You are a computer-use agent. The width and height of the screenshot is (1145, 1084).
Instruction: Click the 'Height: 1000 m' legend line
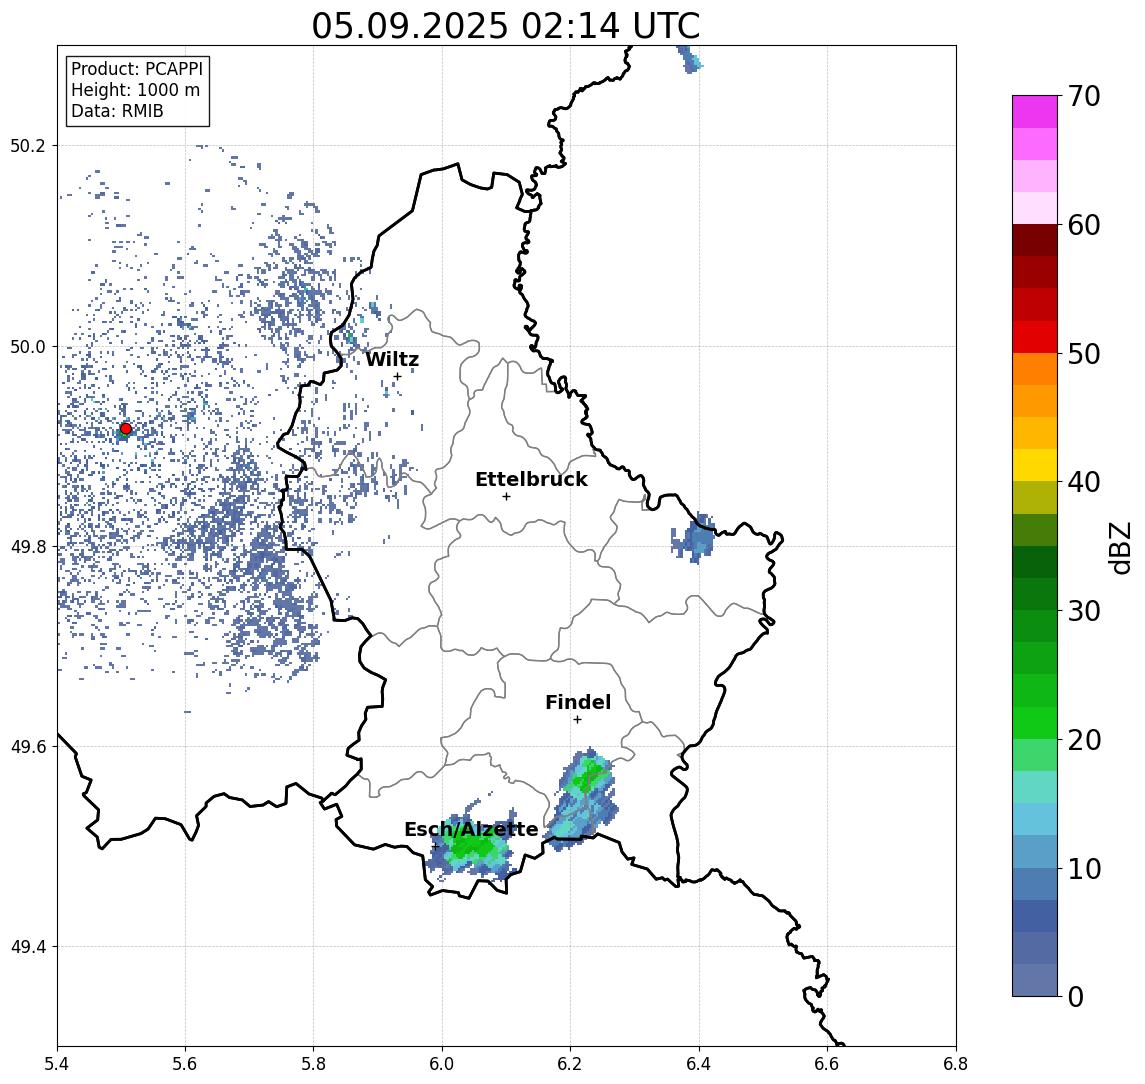[136, 91]
